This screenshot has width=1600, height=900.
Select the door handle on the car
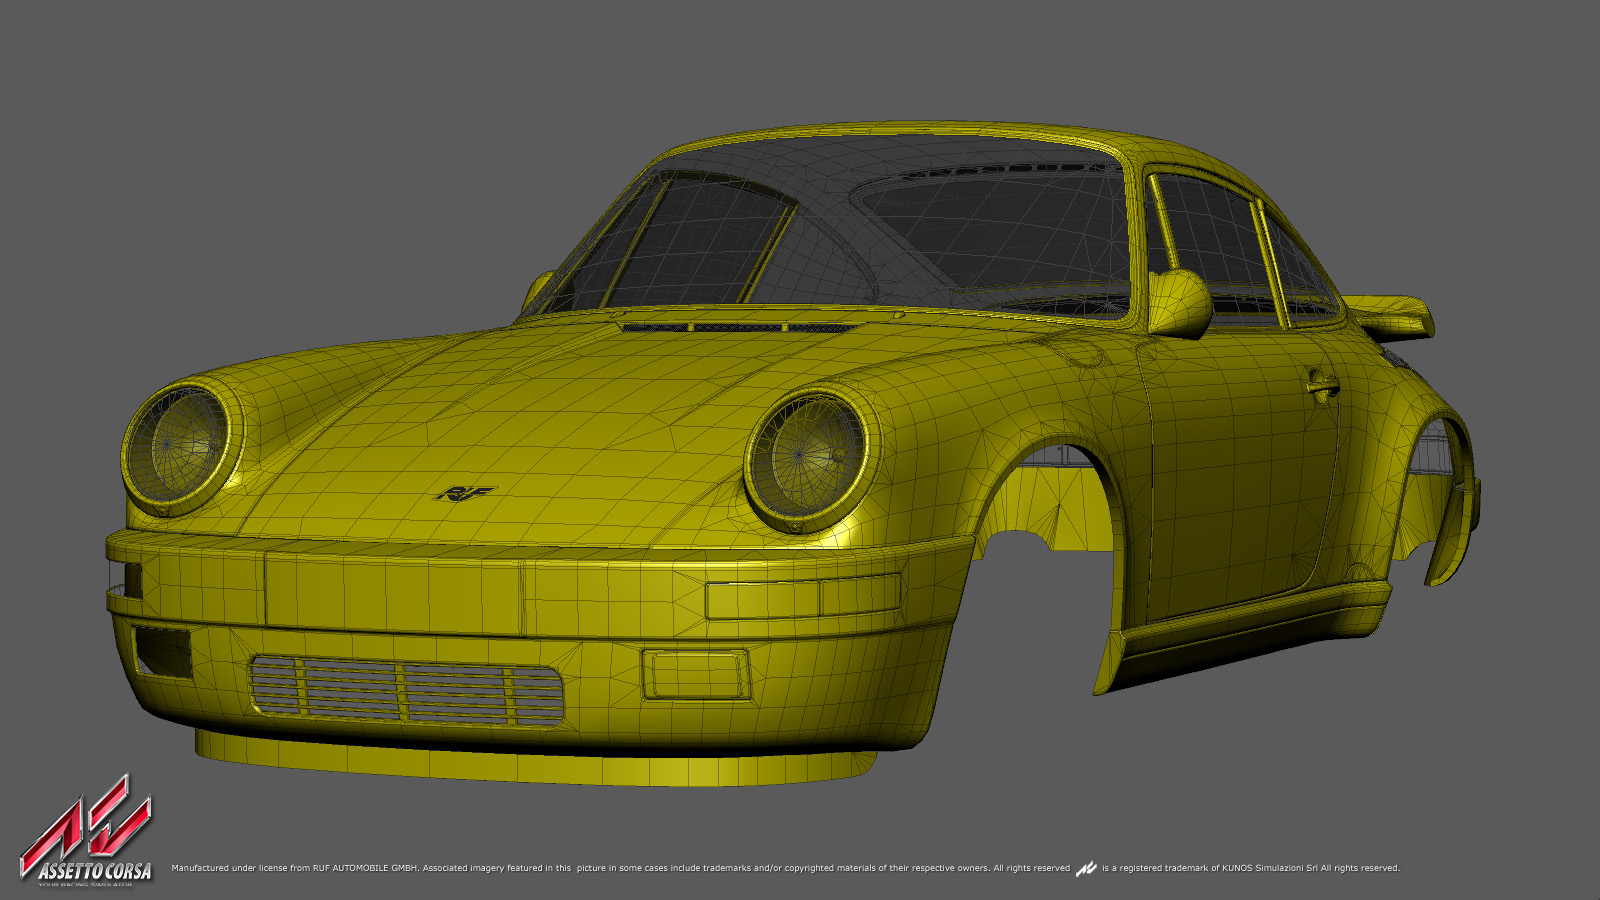pos(1322,388)
